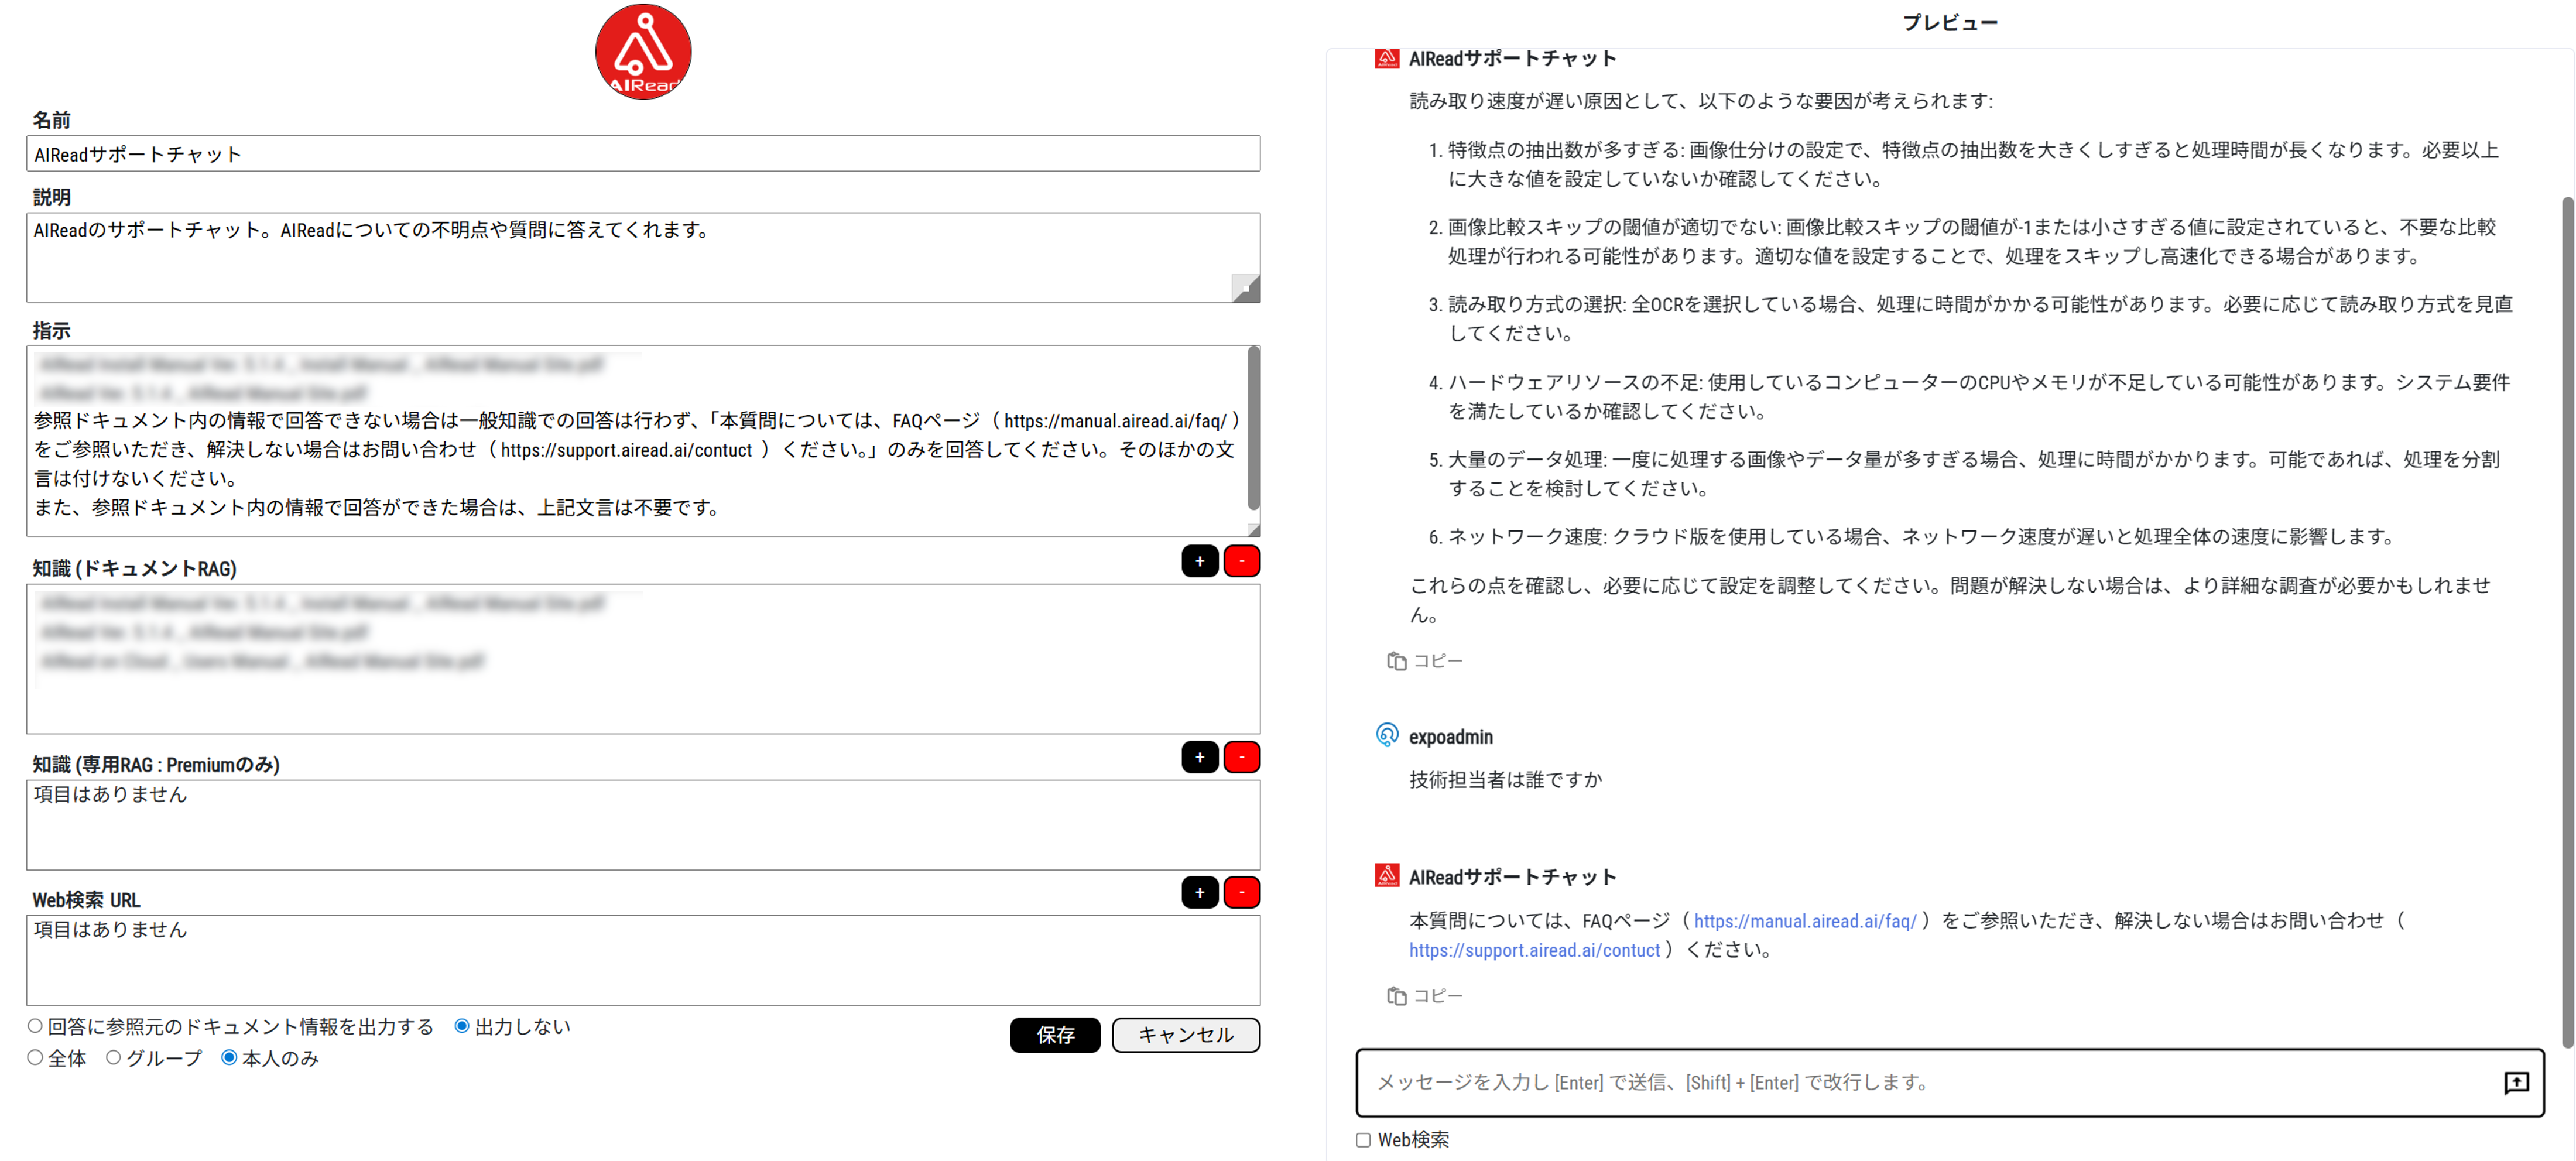Click the Web検索 URL label

coord(86,900)
